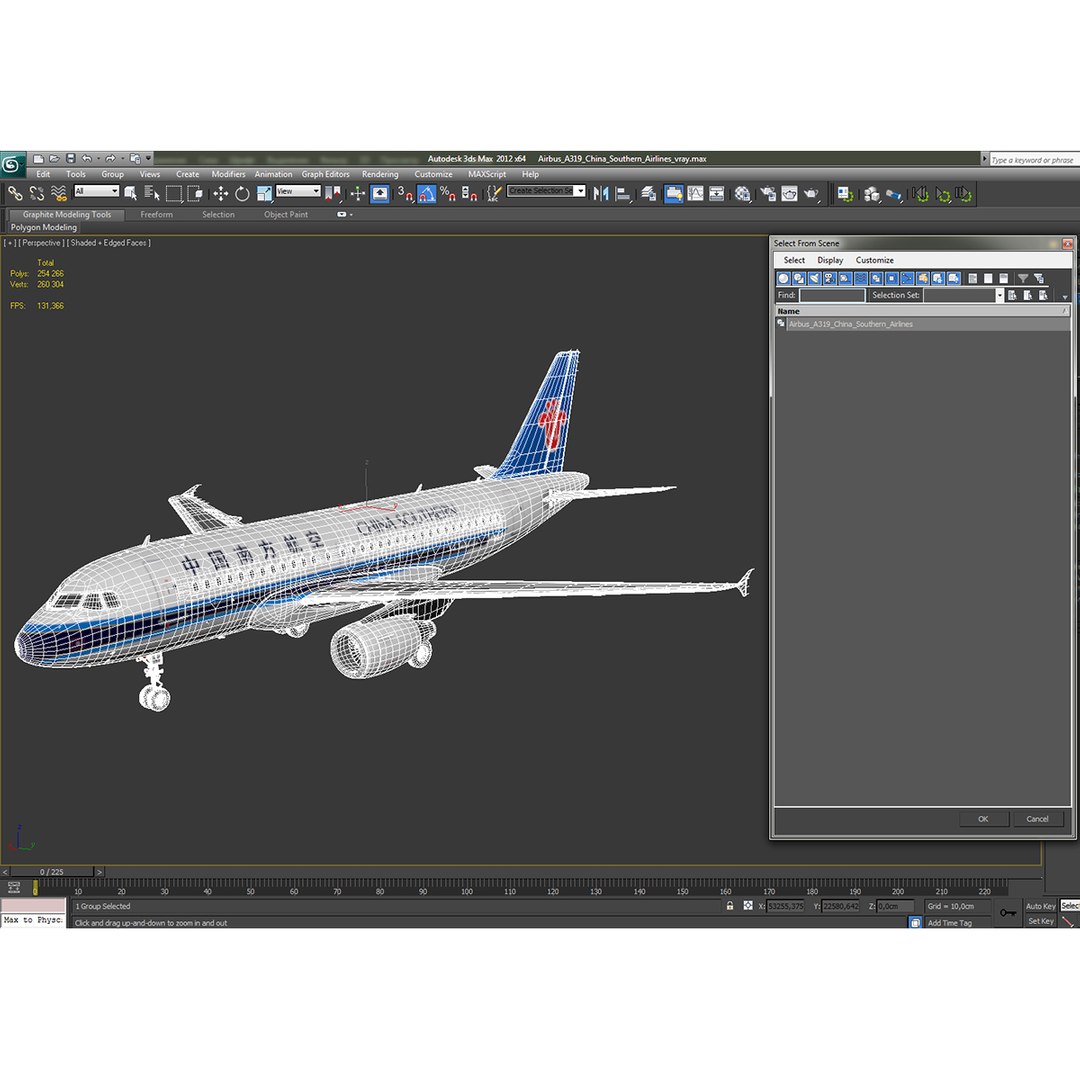The height and width of the screenshot is (1080, 1080).
Task: Click the Set Key button
Action: 1040,921
